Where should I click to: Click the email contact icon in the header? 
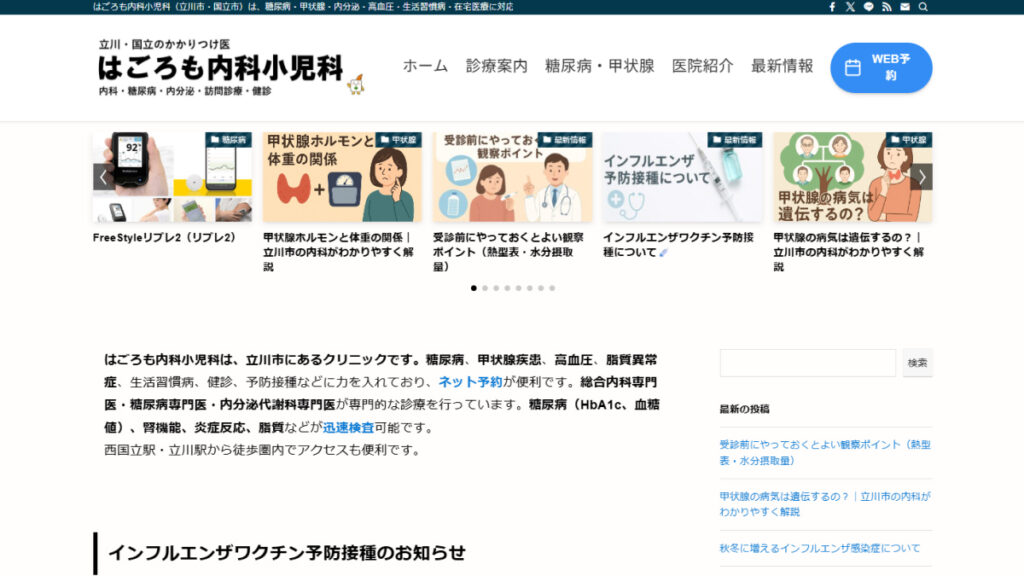(904, 7)
